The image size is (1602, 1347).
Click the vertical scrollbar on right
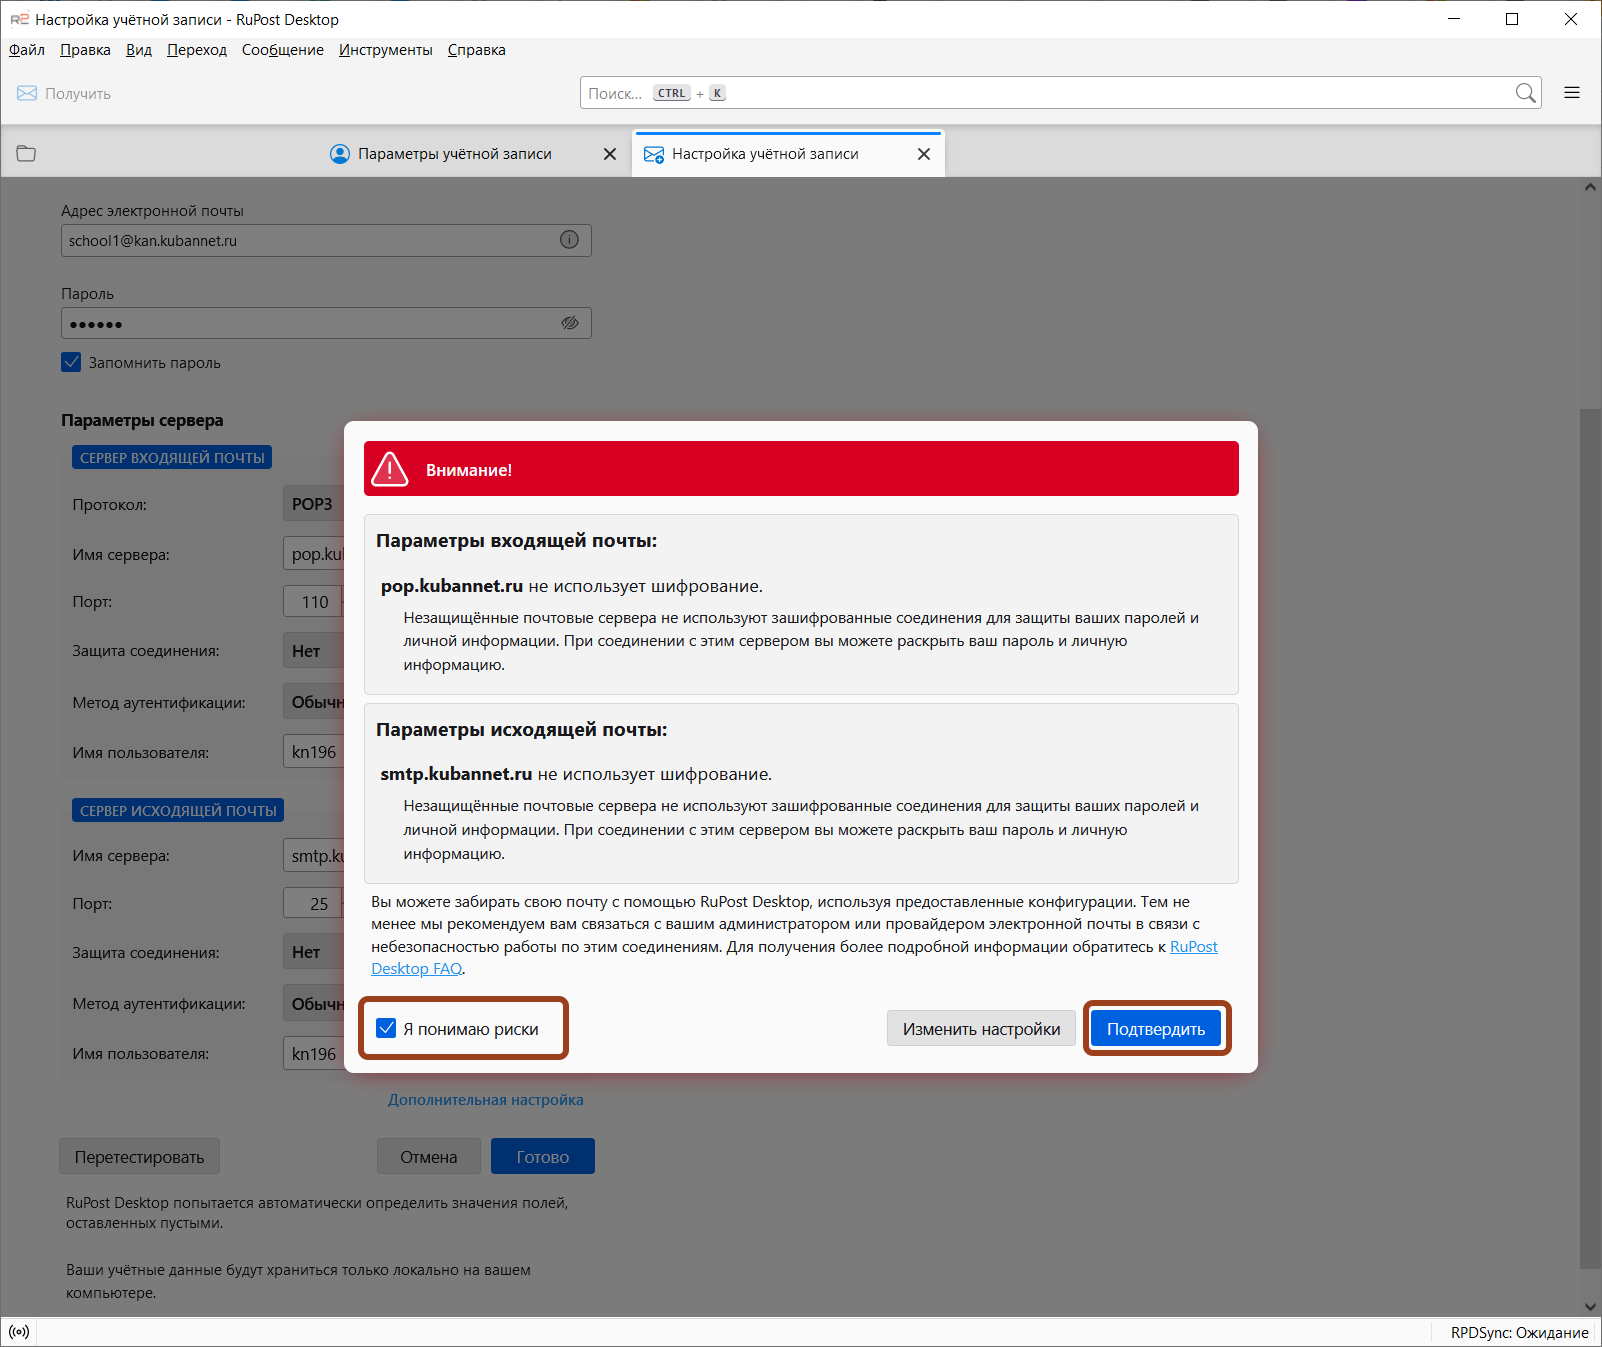(x=1589, y=800)
